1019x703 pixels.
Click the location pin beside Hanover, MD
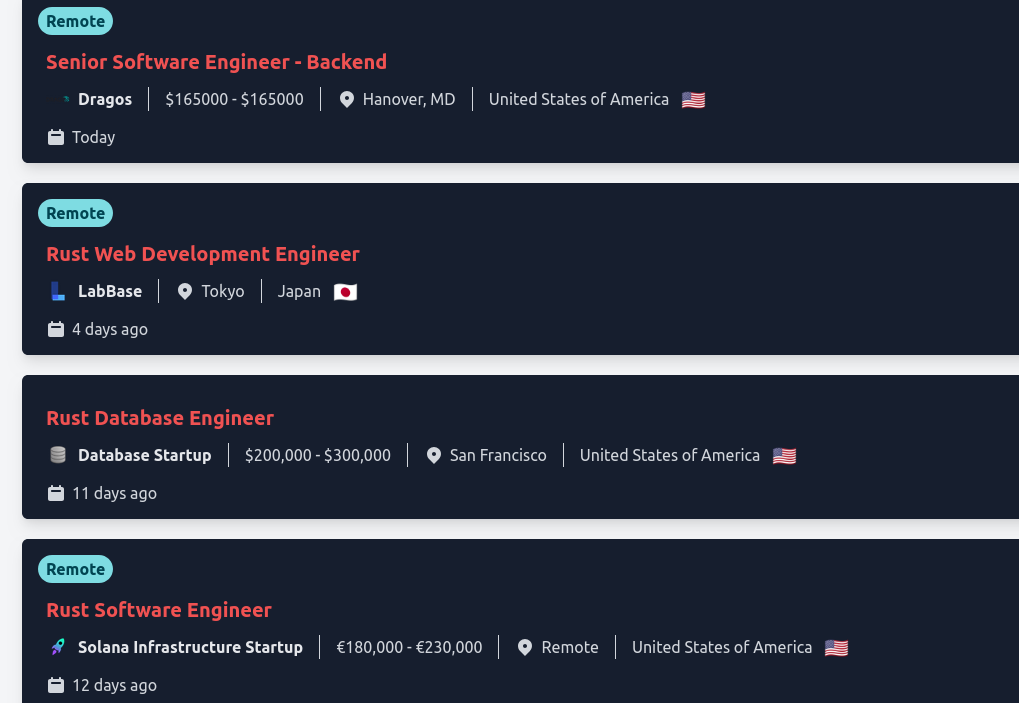pyautogui.click(x=346, y=99)
